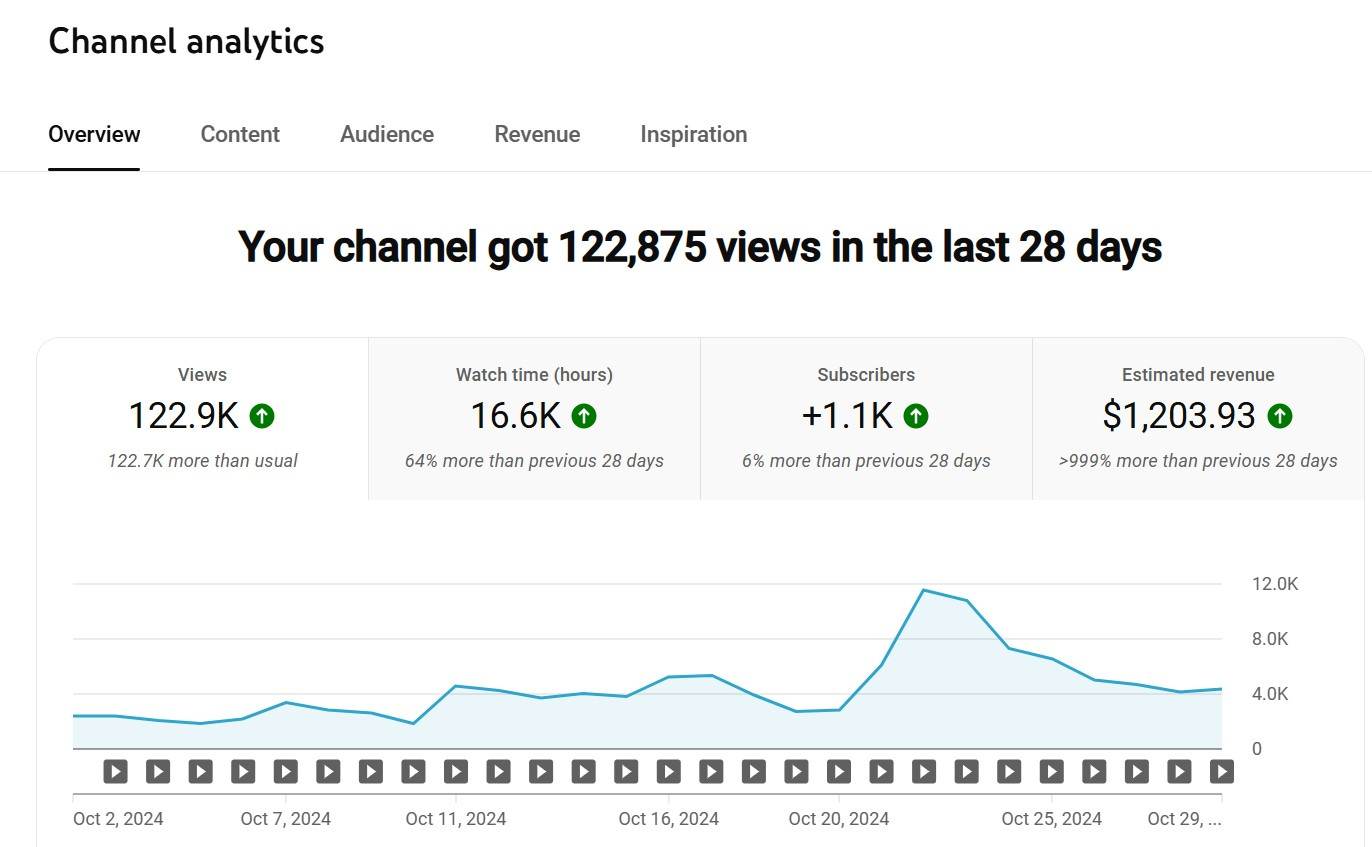
Task: Click the Channel analytics page title
Action: click(186, 41)
